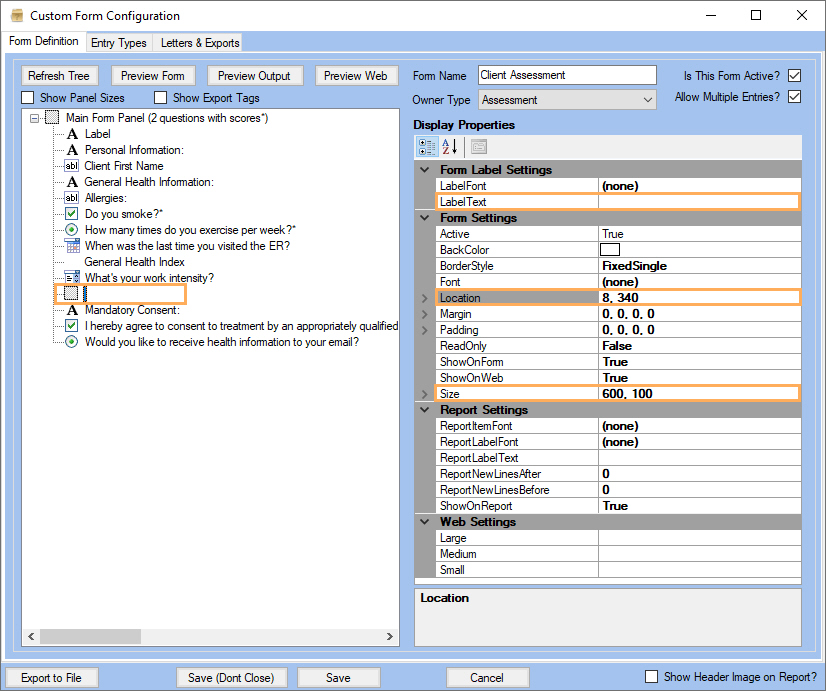Viewport: 826px width, 691px height.
Task: Click the BorderStyle value 'FixedSingle'
Action: point(700,266)
